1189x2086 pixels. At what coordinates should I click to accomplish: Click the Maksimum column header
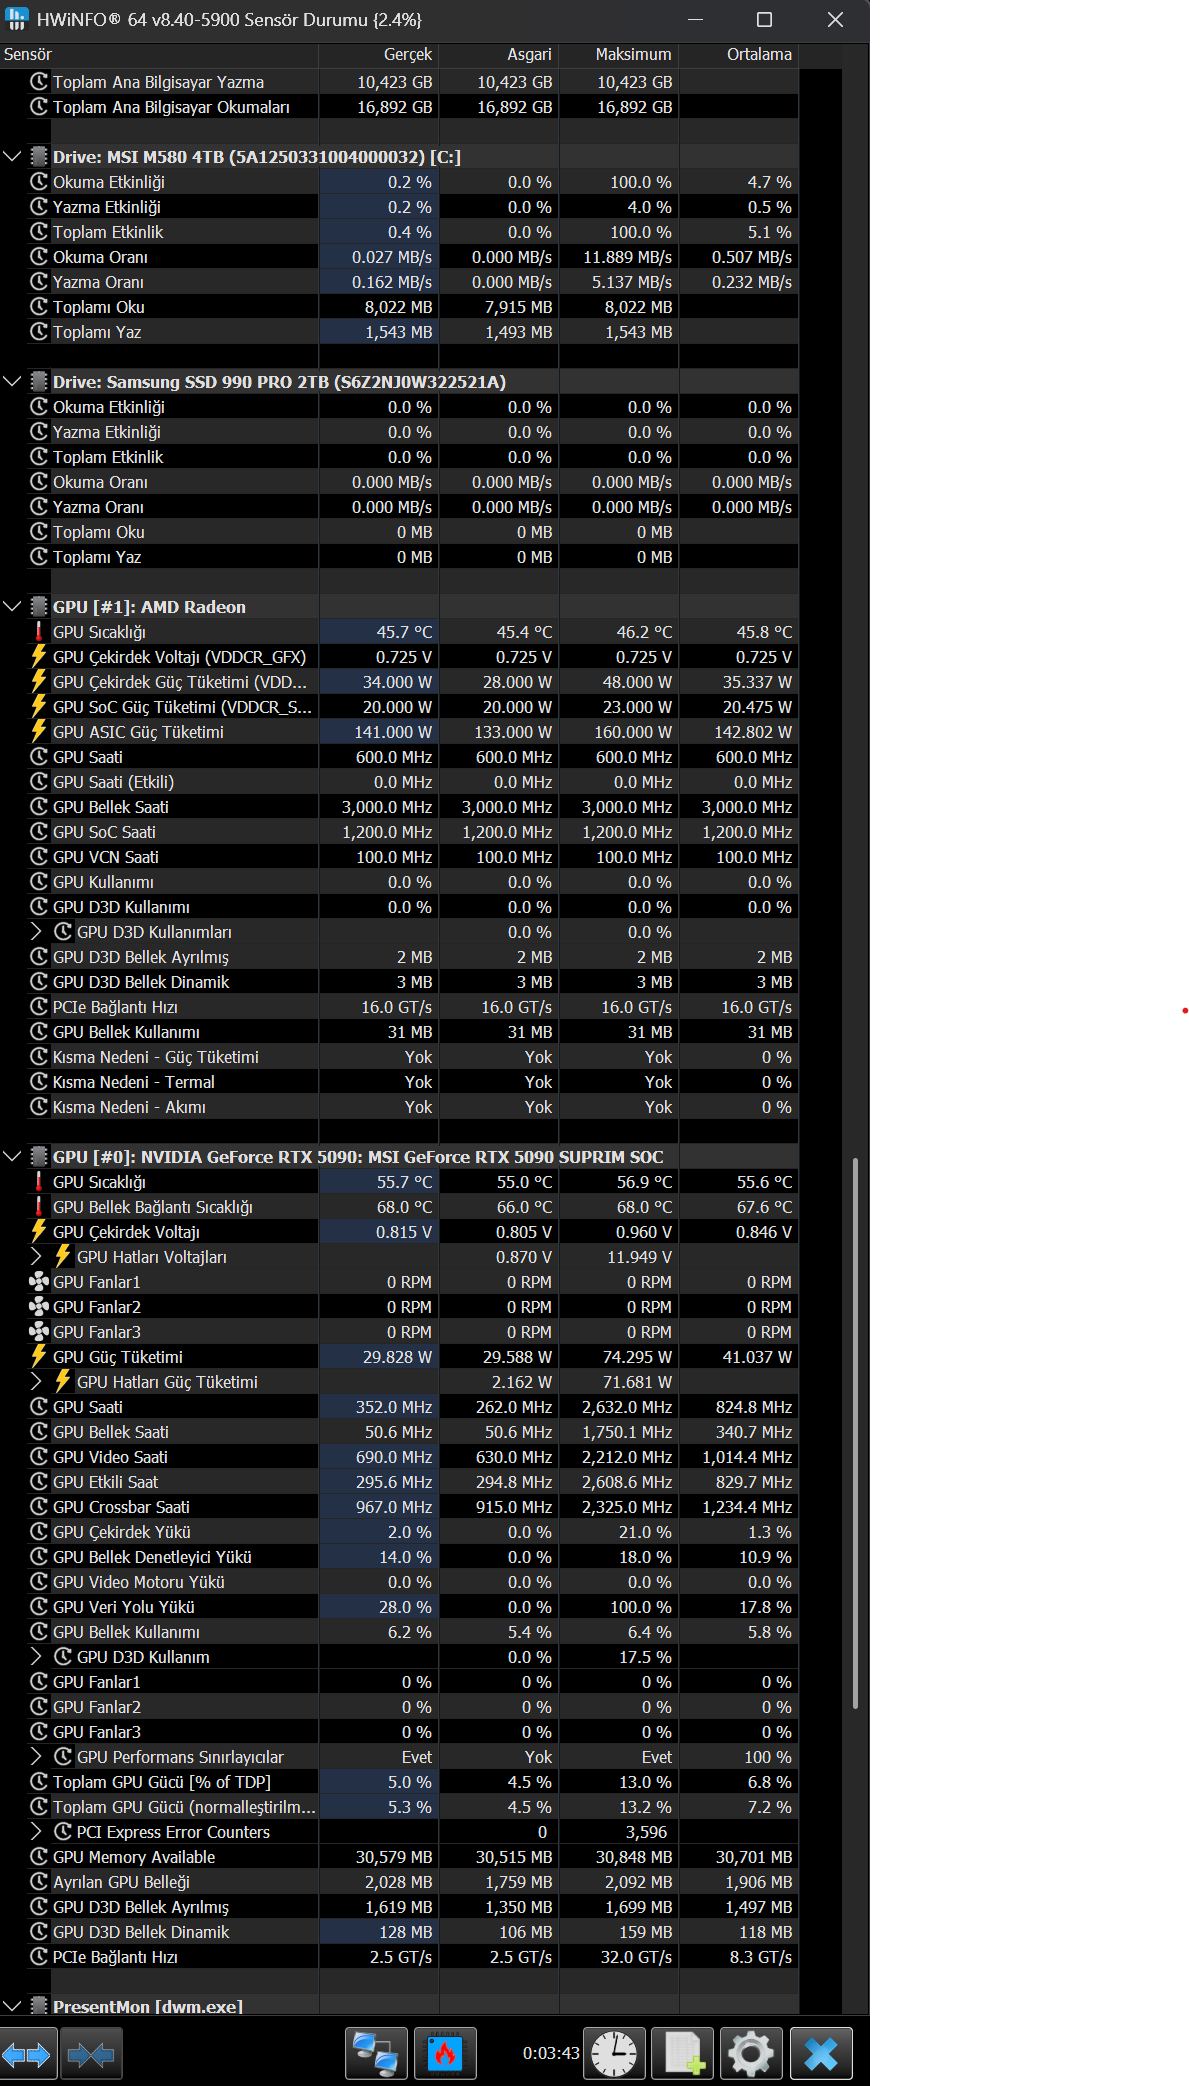[x=618, y=55]
